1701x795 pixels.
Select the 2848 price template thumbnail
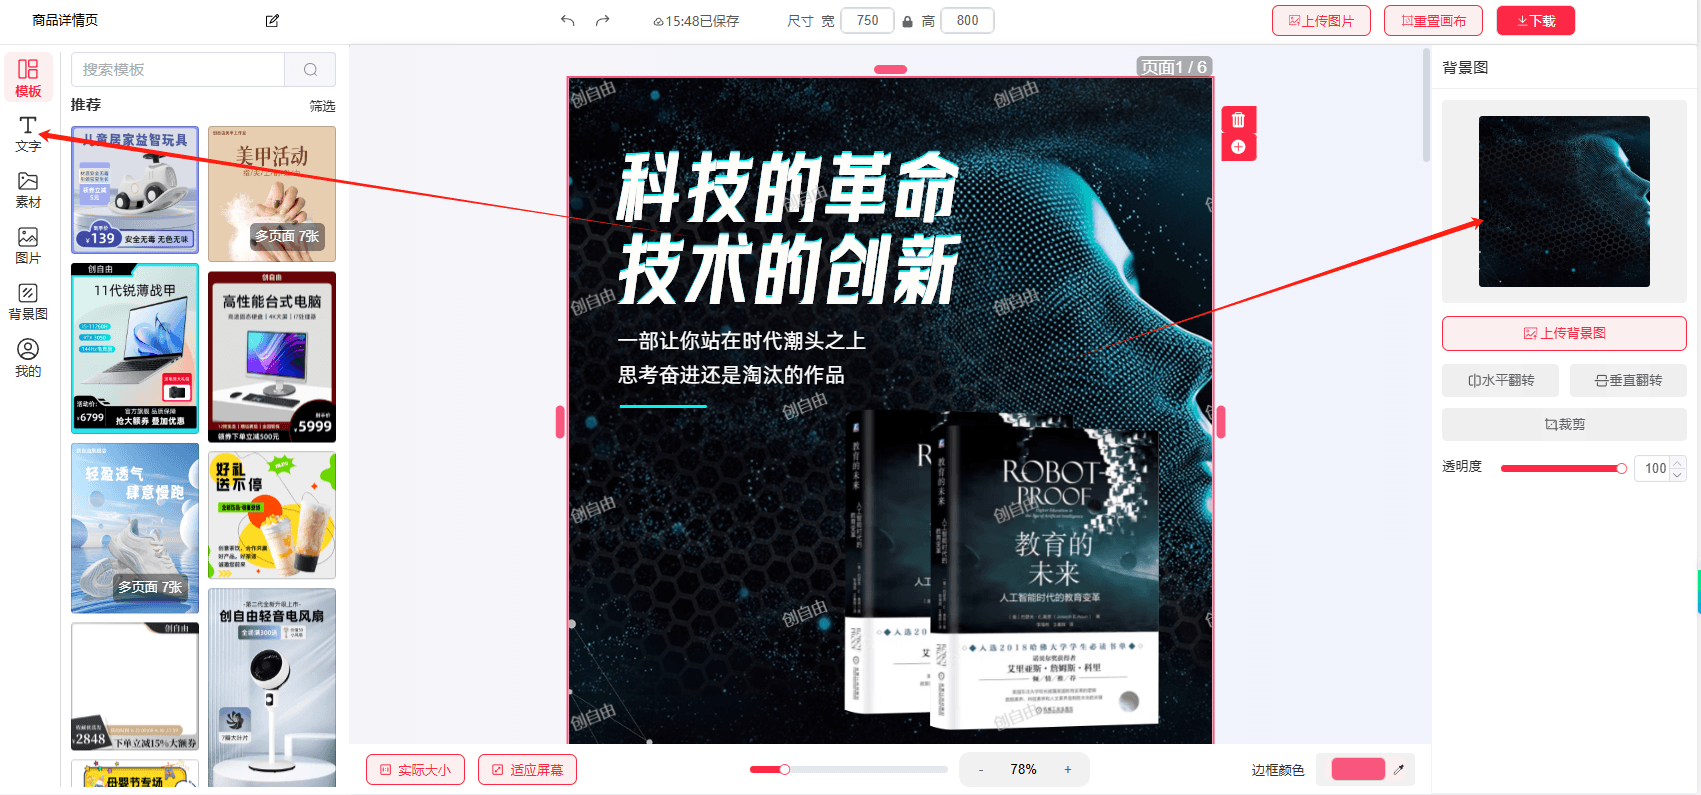click(x=135, y=686)
